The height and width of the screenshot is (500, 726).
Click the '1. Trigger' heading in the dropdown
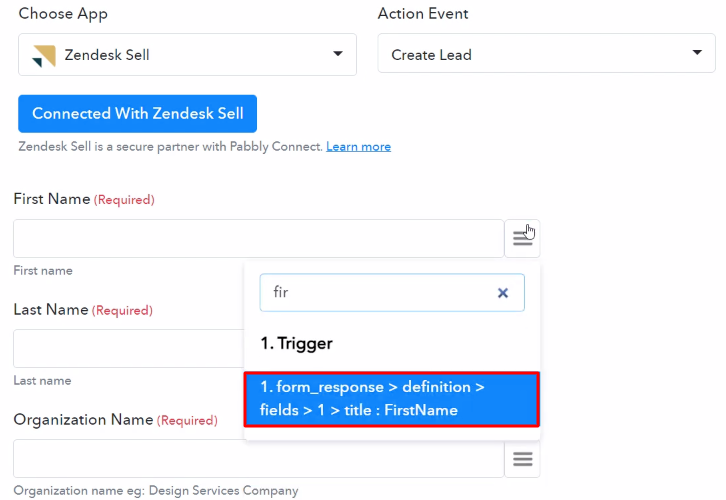pos(296,344)
